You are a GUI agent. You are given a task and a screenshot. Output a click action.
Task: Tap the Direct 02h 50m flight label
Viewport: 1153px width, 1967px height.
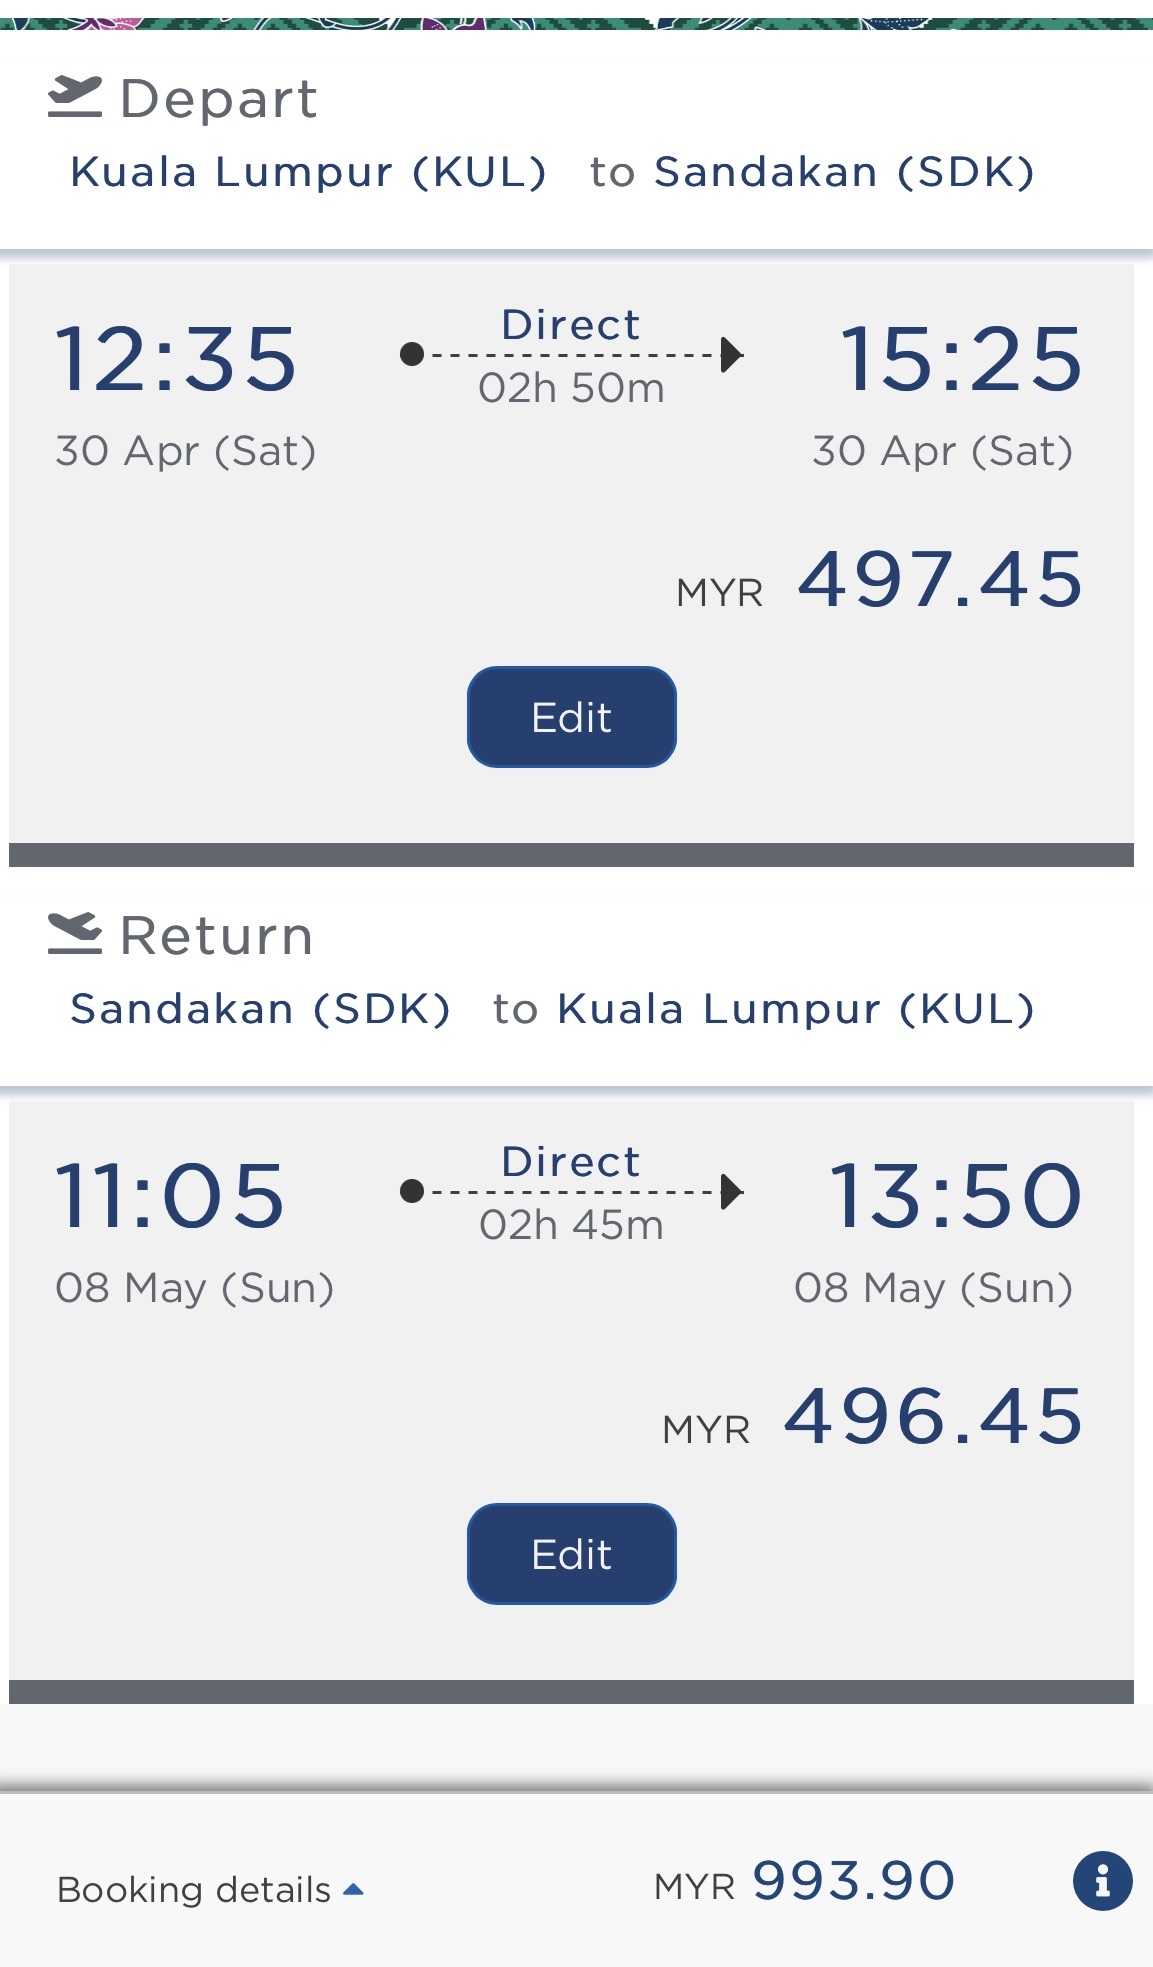coord(571,356)
